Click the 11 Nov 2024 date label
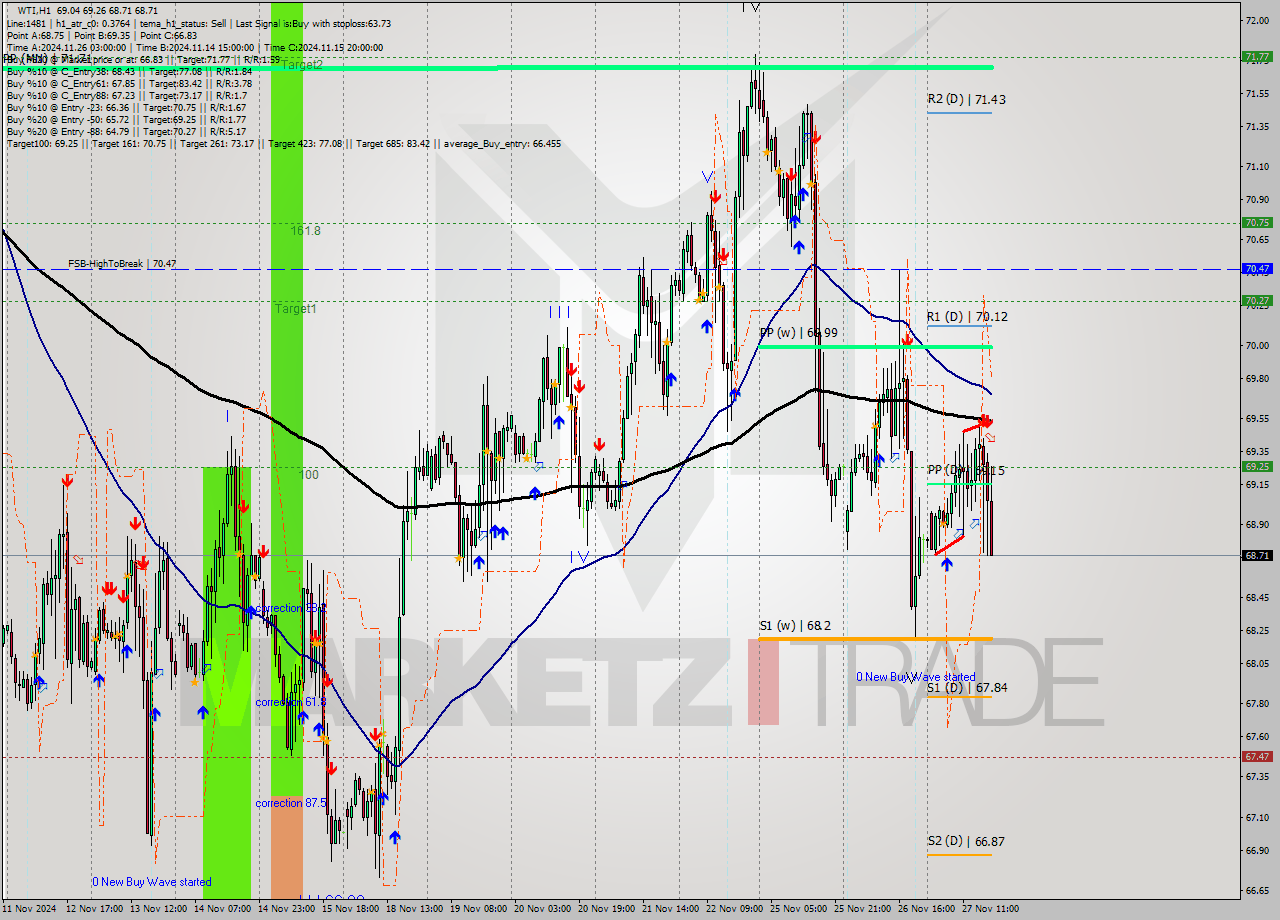The height and width of the screenshot is (920, 1280). [31, 909]
